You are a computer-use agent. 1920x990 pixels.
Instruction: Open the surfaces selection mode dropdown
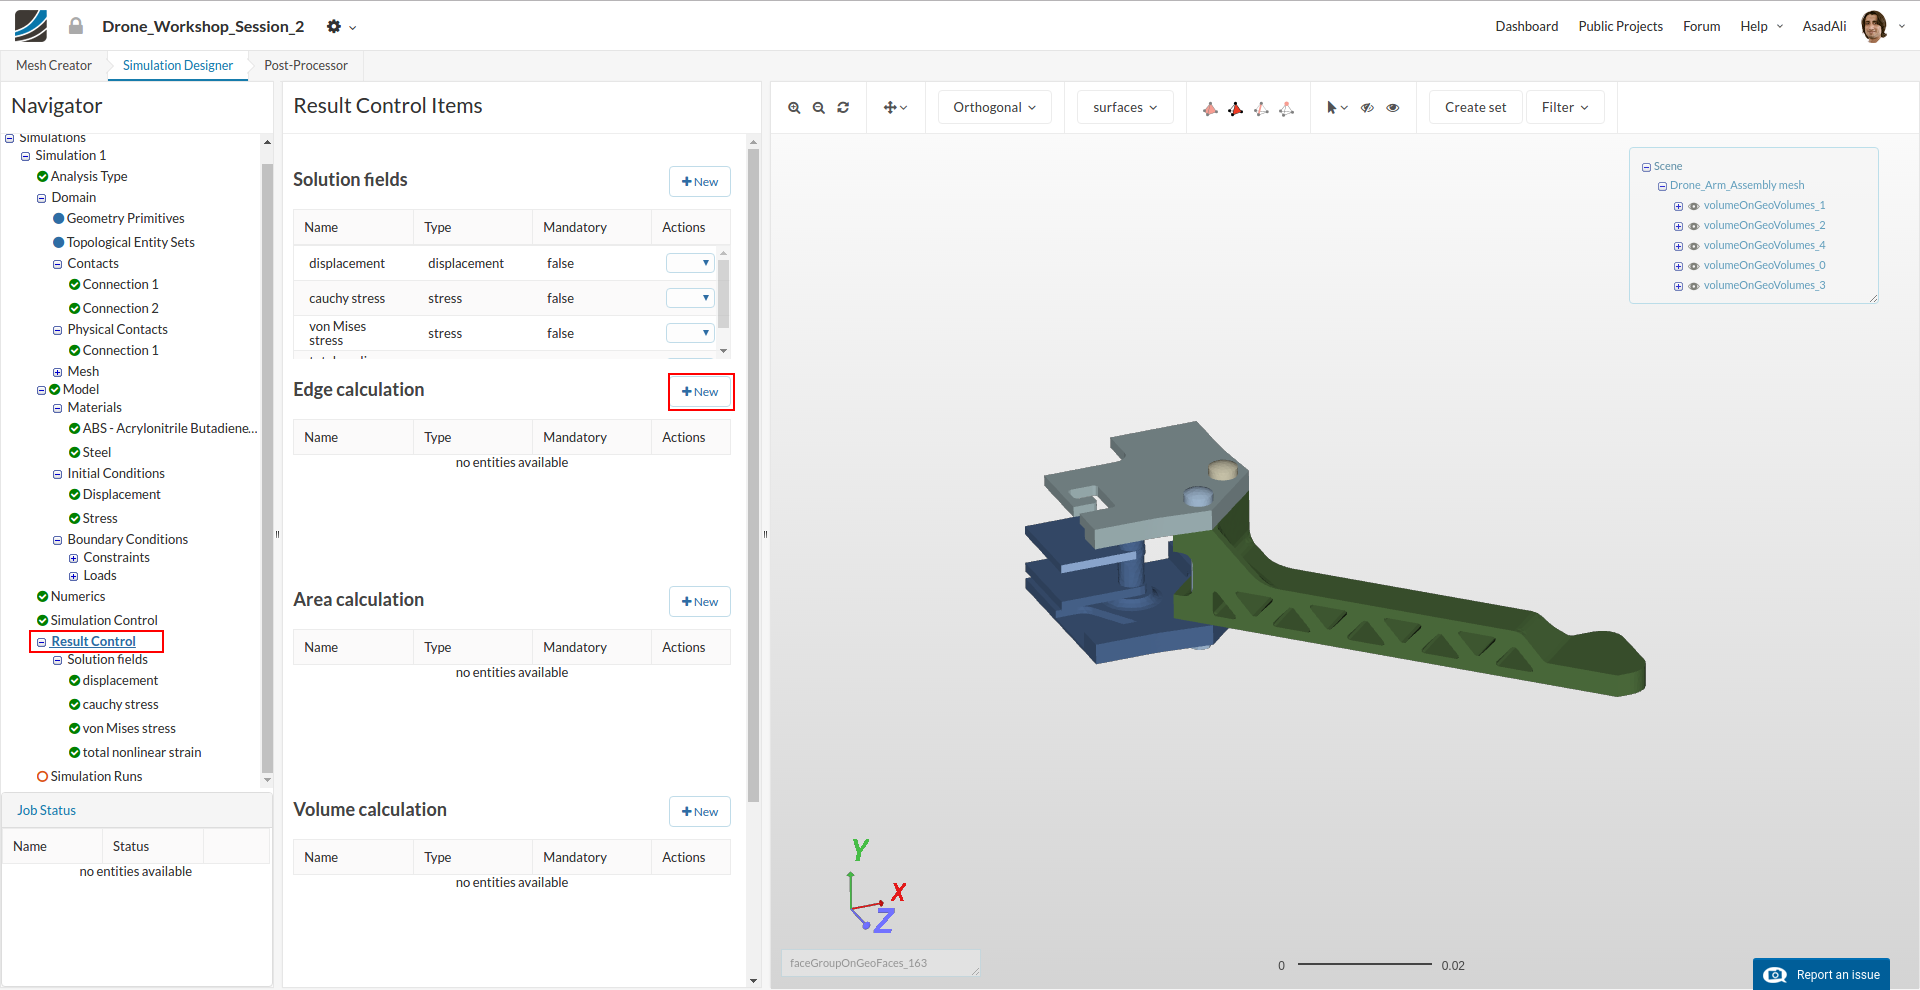1125,108
